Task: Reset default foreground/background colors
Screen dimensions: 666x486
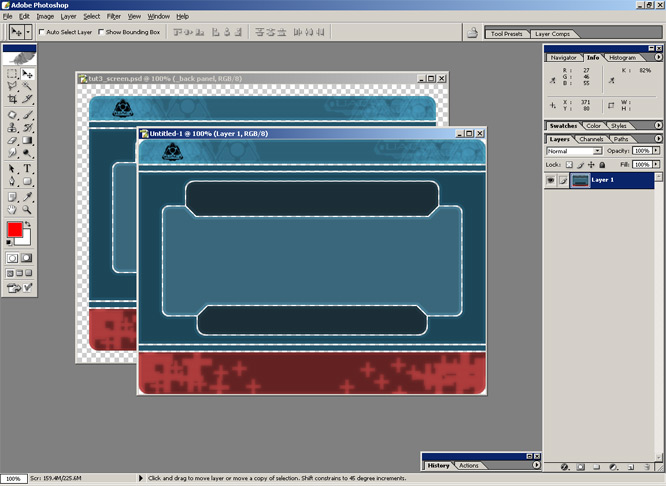Action: 9,243
